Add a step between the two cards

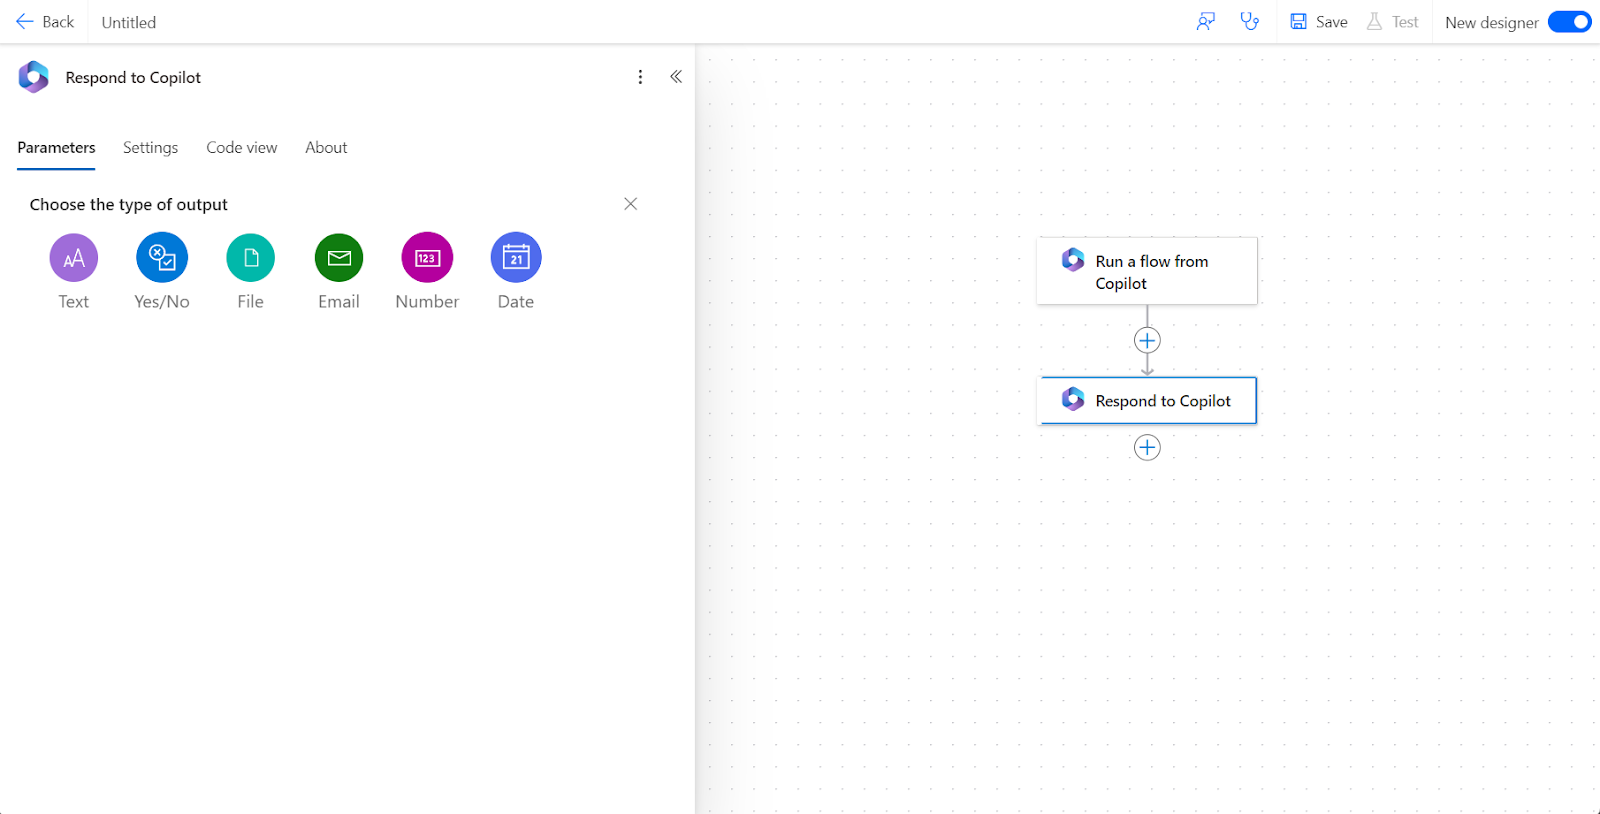pyautogui.click(x=1147, y=341)
